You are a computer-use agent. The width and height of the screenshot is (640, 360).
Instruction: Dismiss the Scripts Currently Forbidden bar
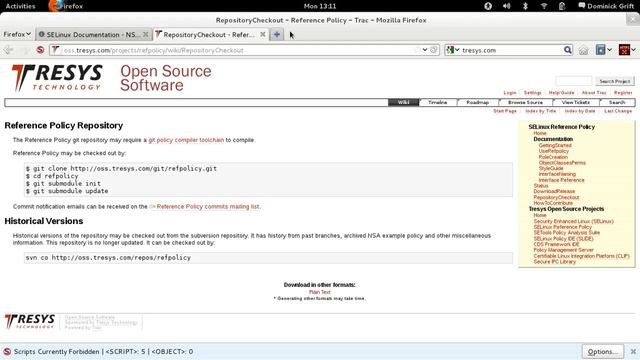click(x=633, y=351)
